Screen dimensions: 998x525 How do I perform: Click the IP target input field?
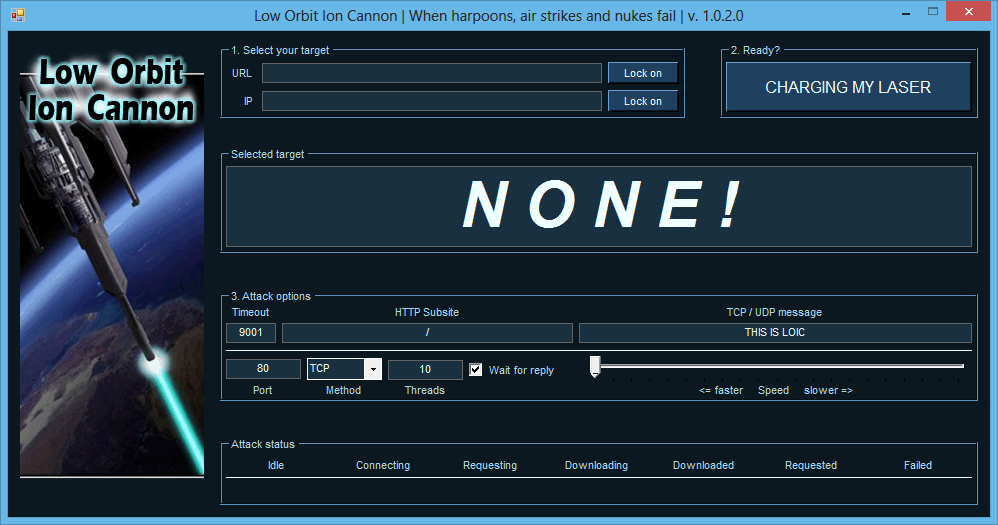pos(432,101)
